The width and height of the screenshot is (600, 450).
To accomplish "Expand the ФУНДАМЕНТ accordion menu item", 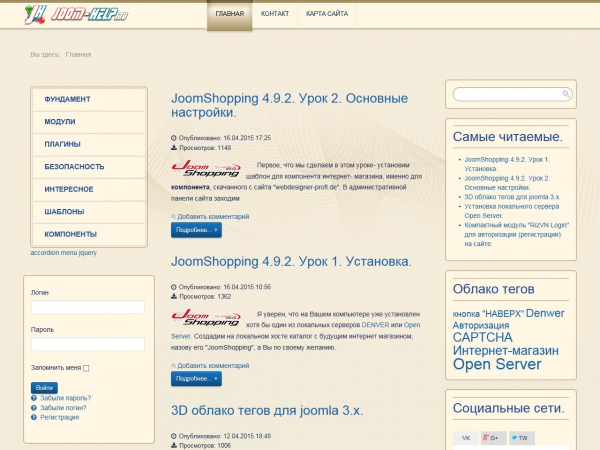I will click(89, 99).
